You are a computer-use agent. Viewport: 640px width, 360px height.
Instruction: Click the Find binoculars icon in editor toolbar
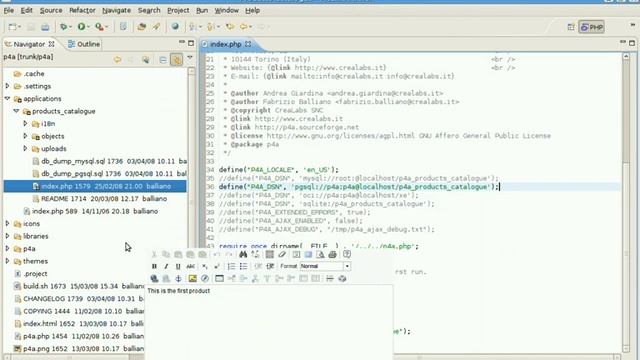click(x=243, y=254)
